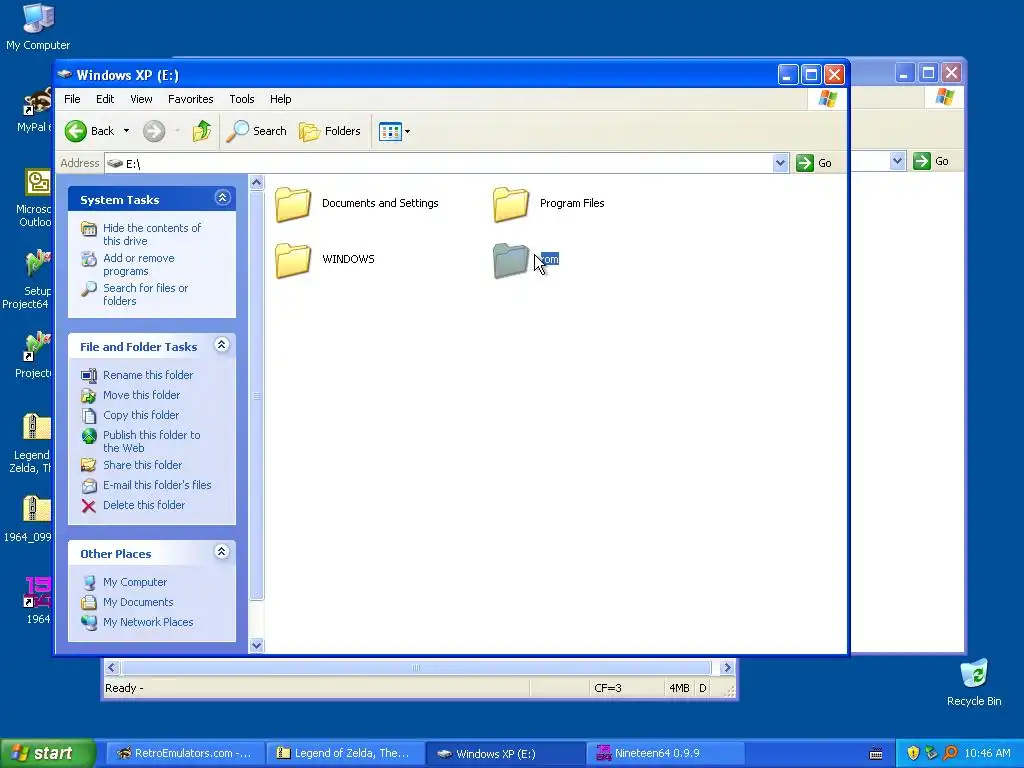Open My Network Places link

coord(148,622)
